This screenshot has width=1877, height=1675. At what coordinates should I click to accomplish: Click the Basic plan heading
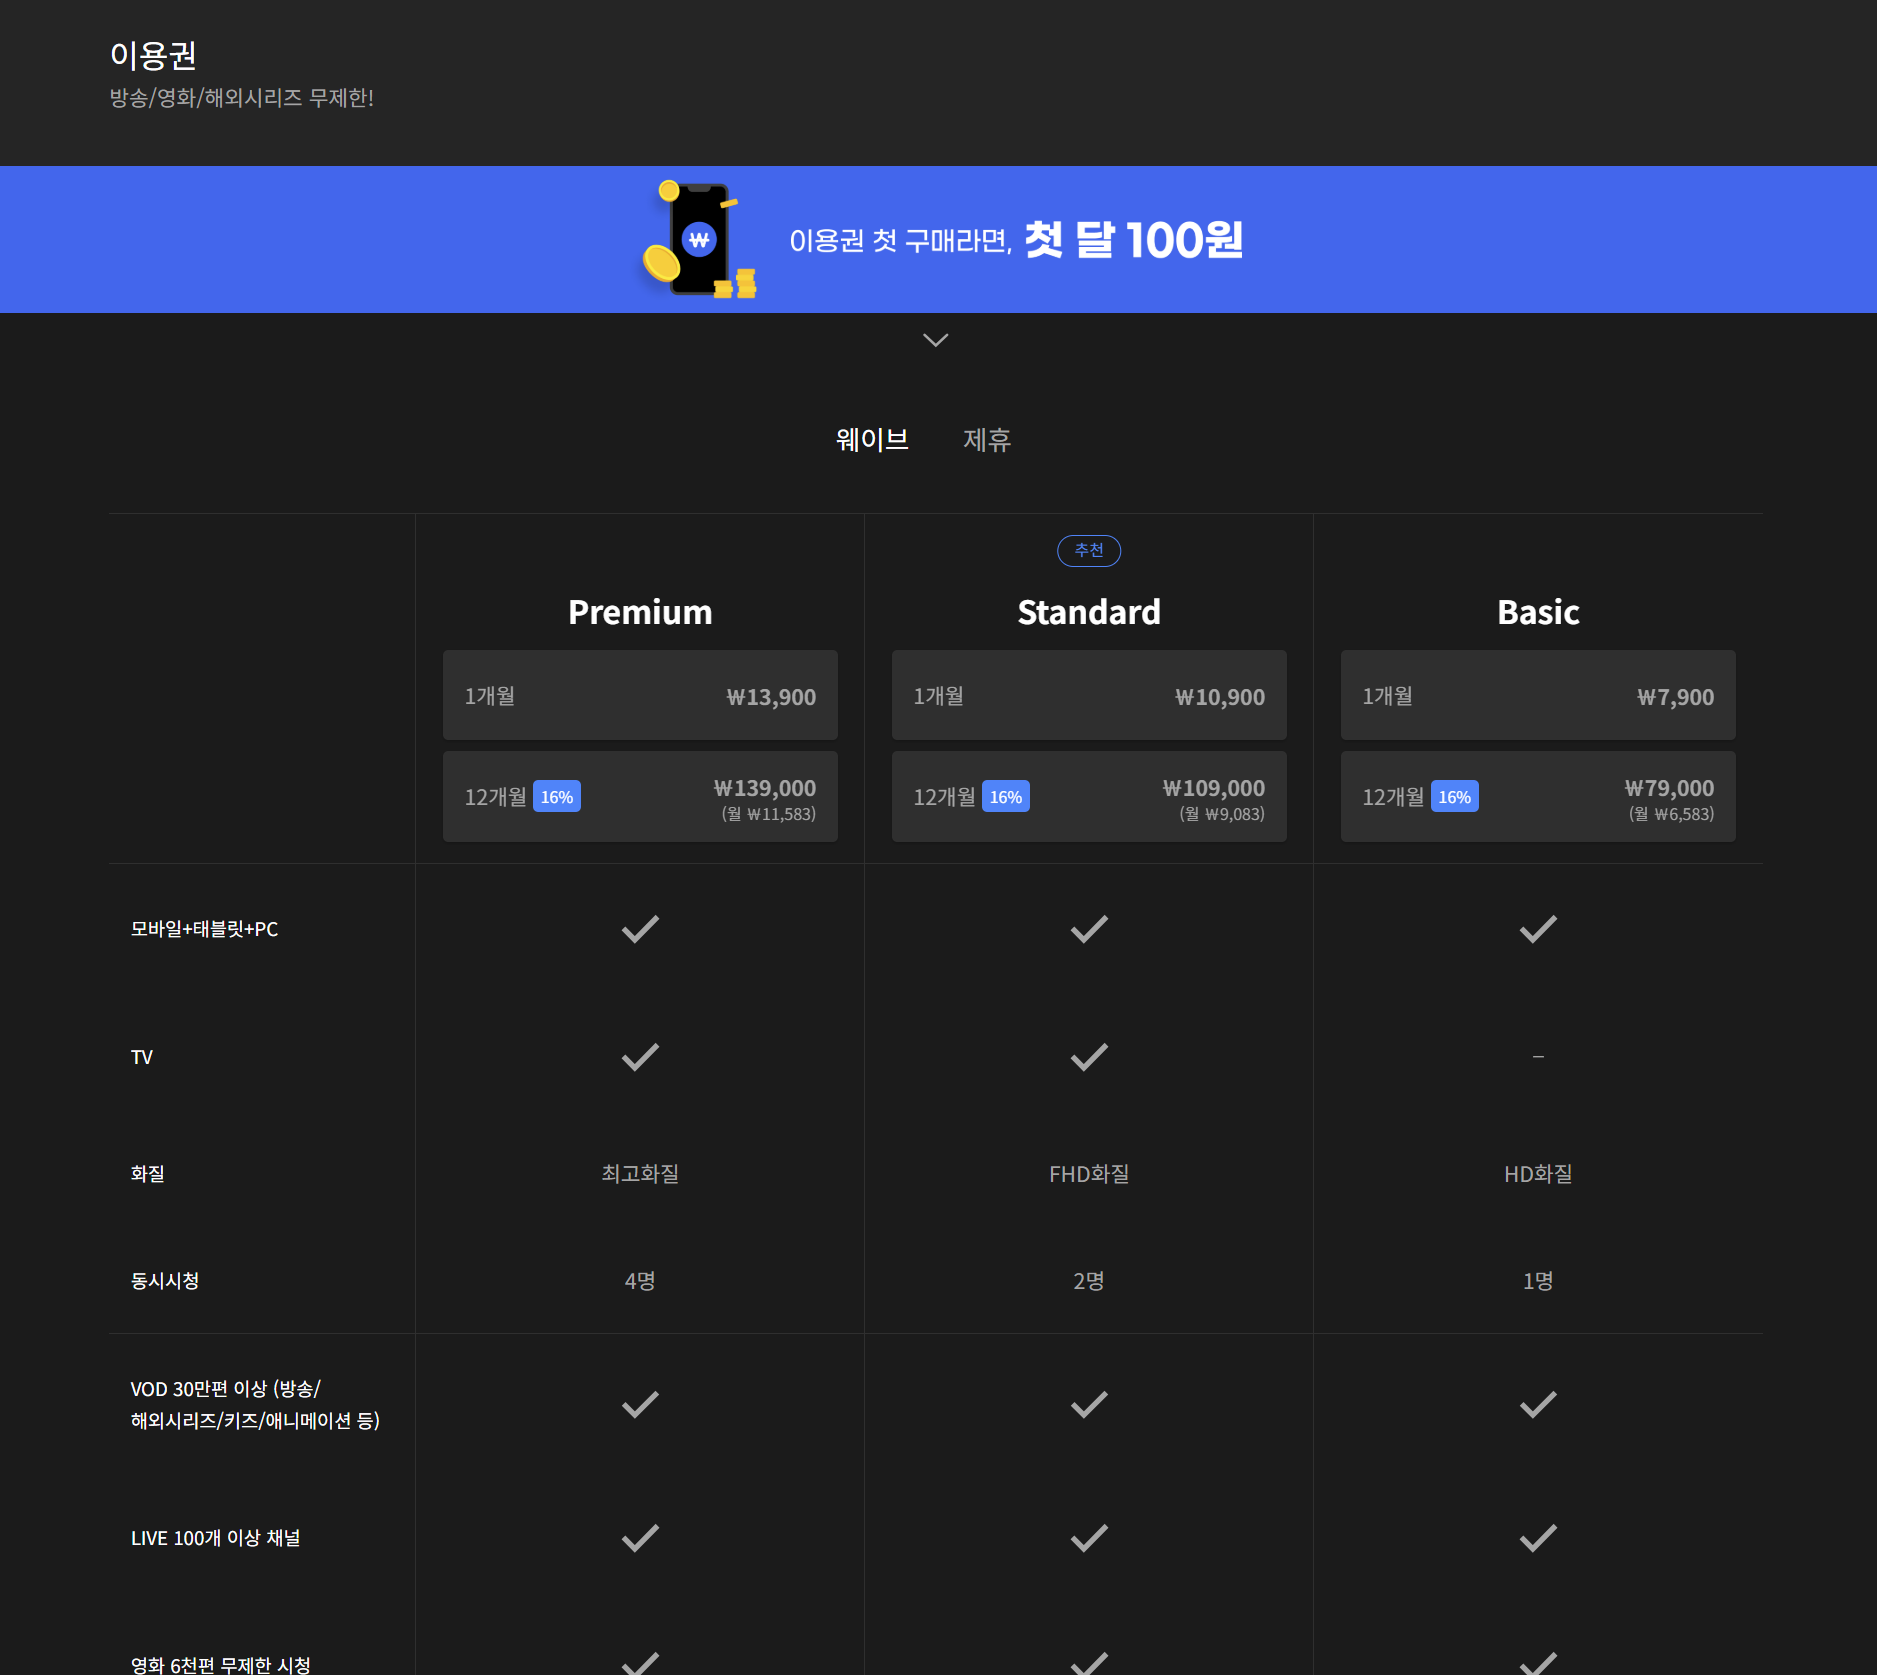(1538, 612)
